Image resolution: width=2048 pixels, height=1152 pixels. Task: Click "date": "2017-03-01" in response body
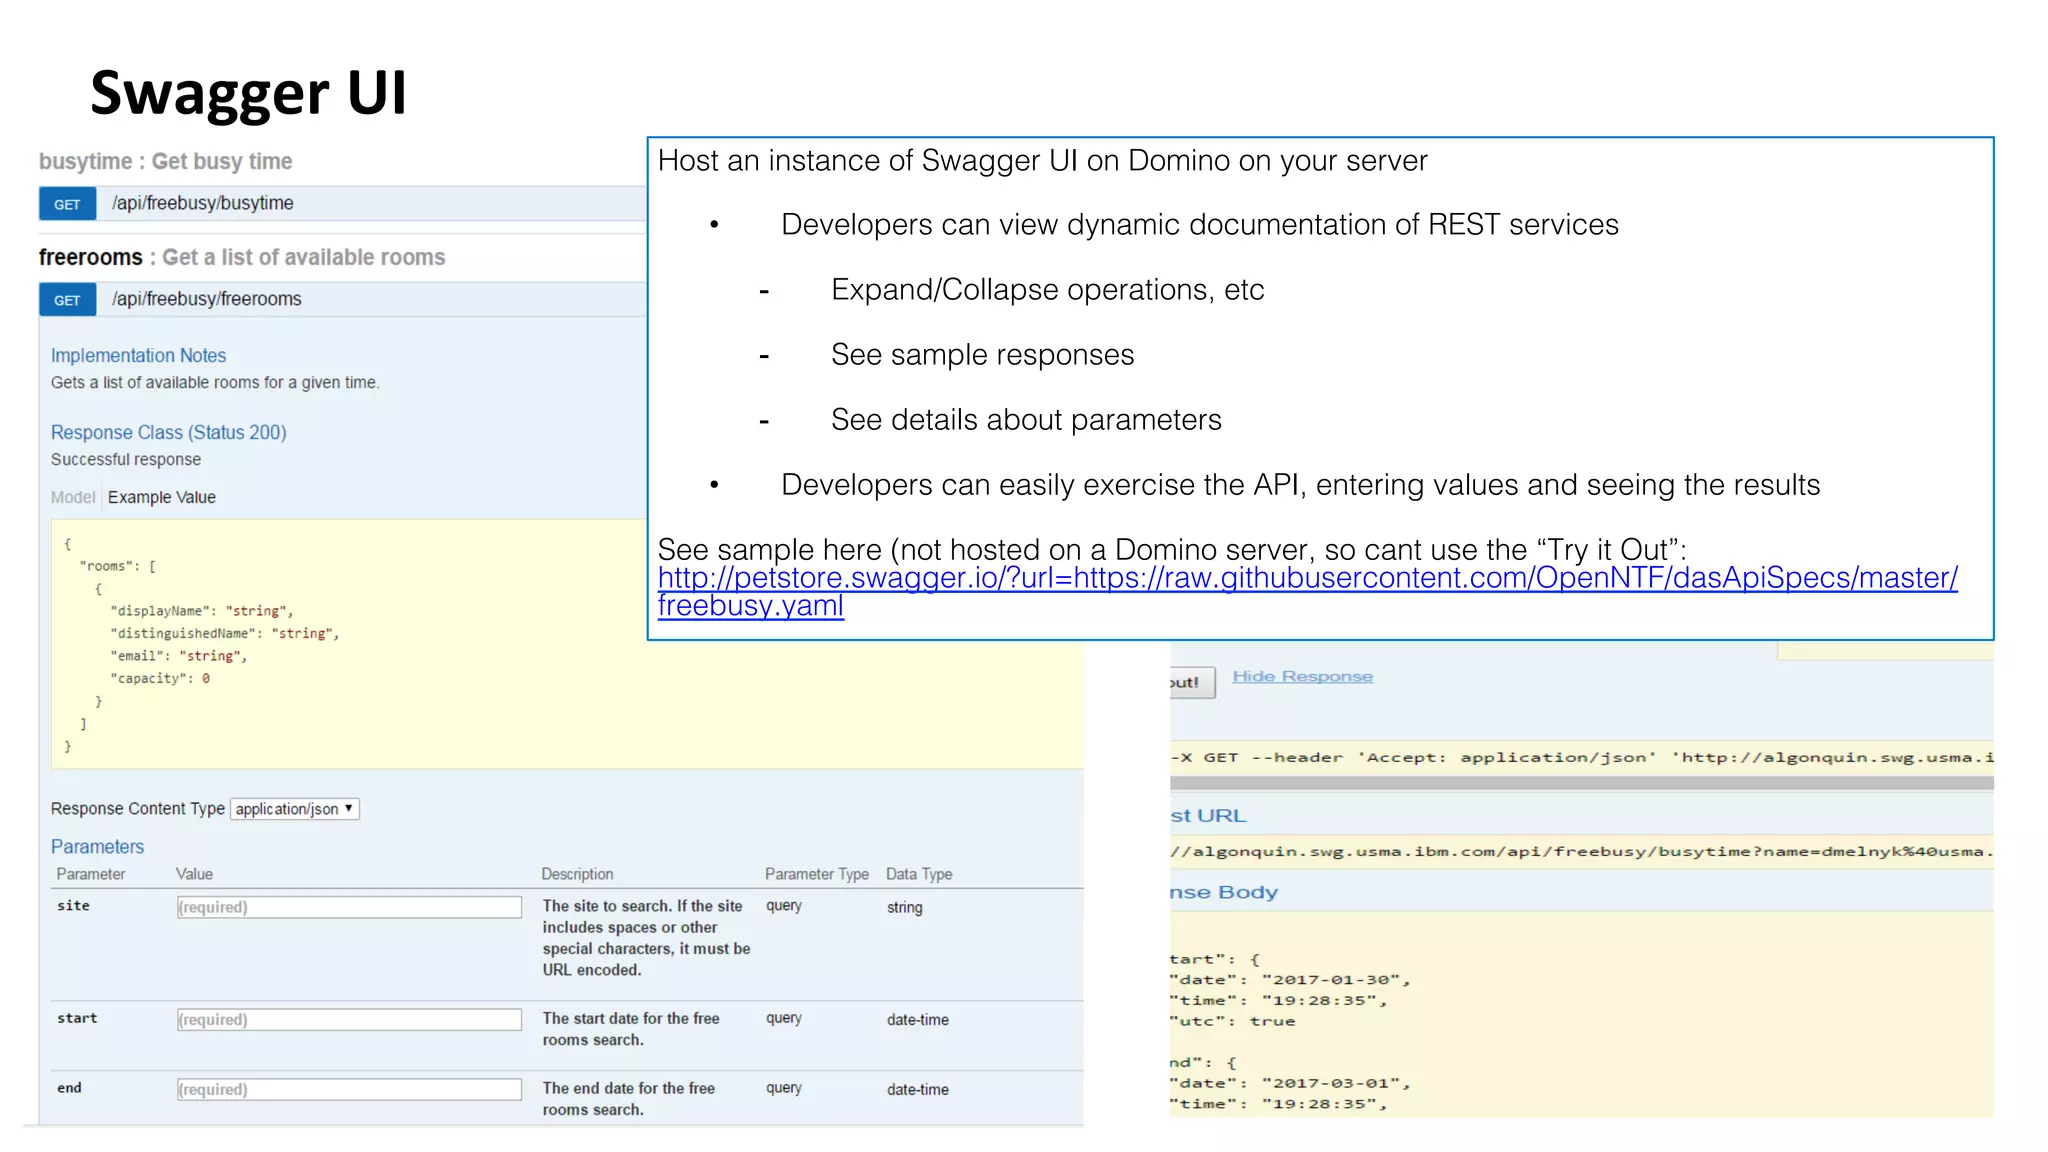[1290, 1083]
